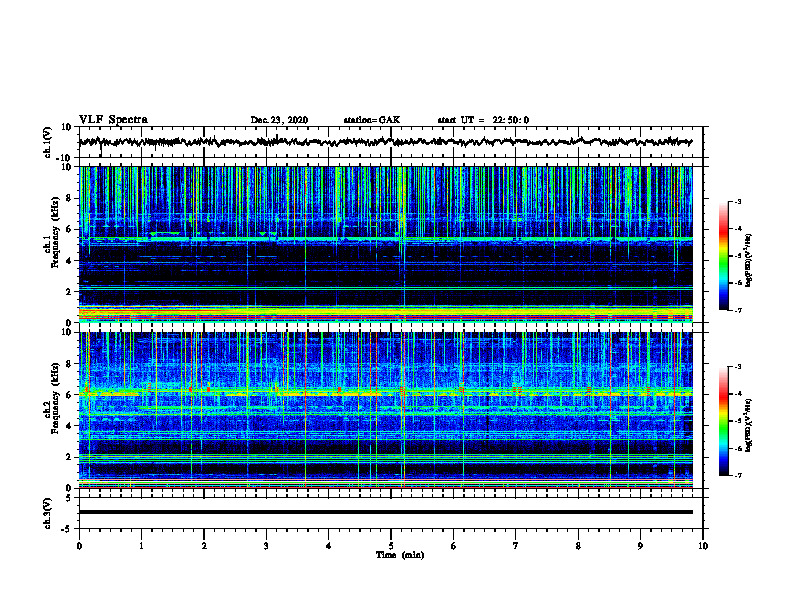Viewport: 792px width, 612px height.
Task: Click the ch.3 flat black voltage trace
Action: coord(385,512)
